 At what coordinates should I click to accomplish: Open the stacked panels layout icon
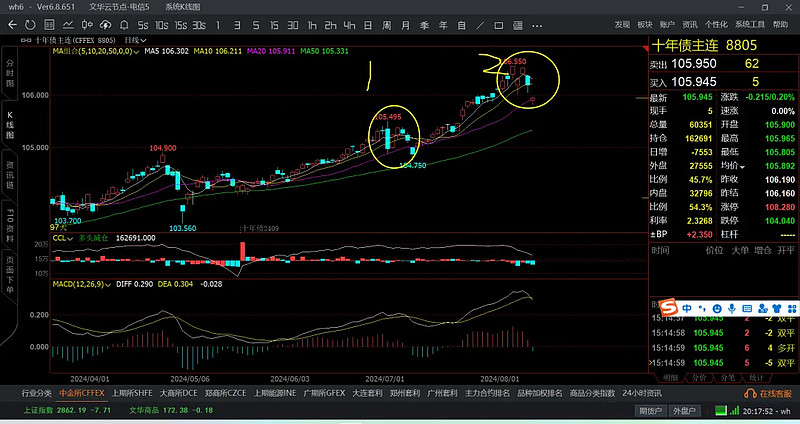point(517,25)
